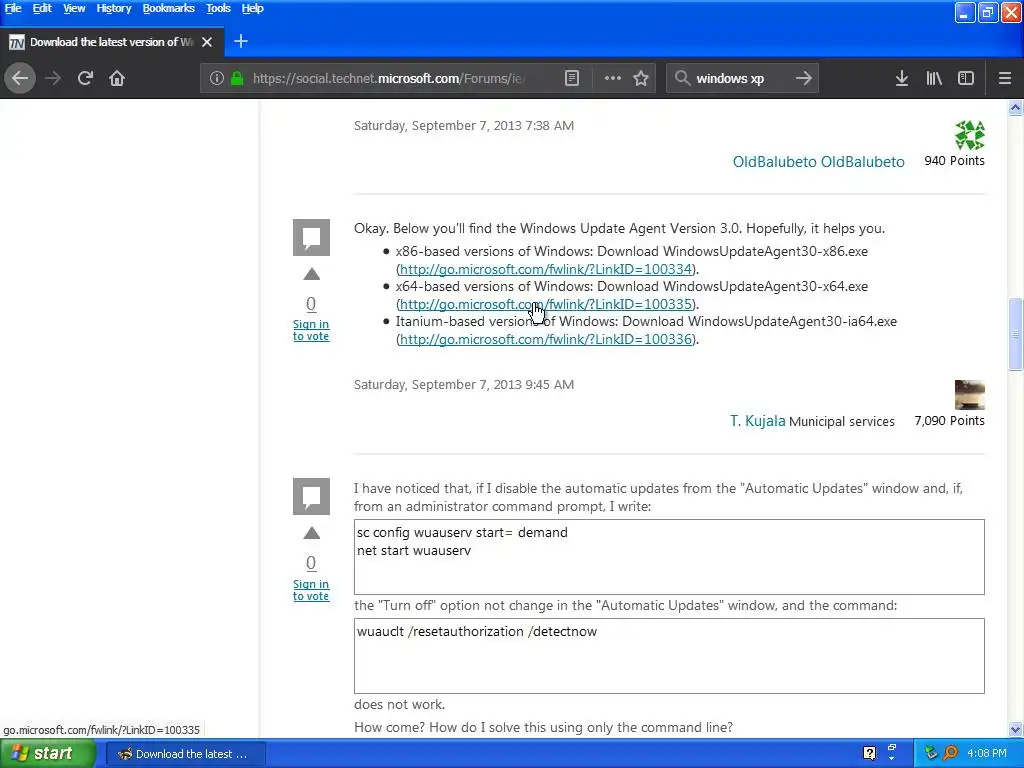1024x768 pixels.
Task: Bookmark this page with star icon
Action: pos(641,78)
